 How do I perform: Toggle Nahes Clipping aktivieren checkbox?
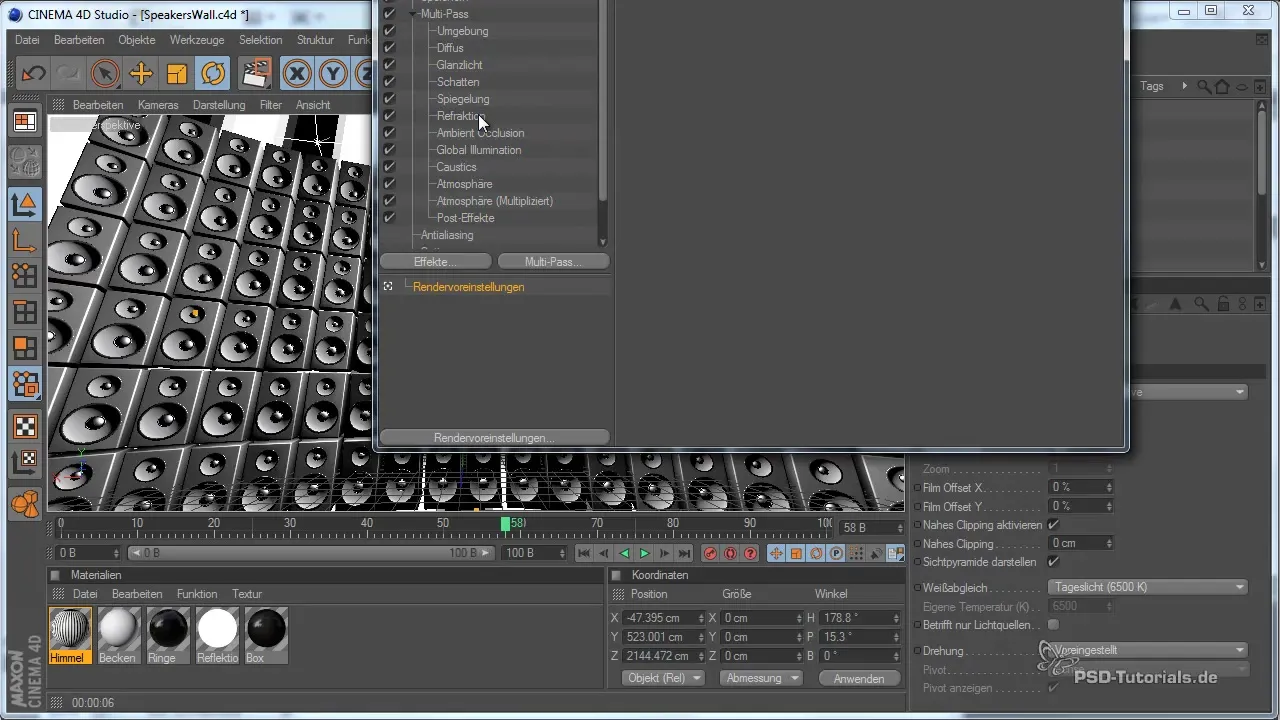(1053, 525)
